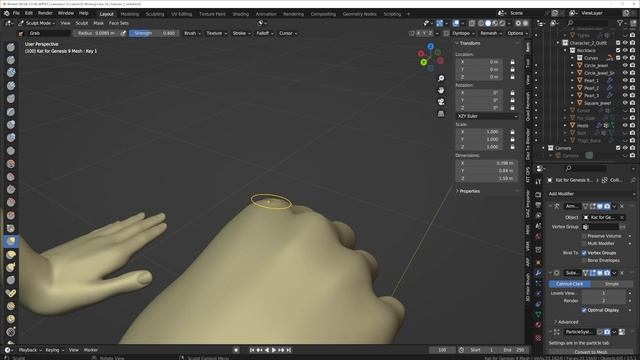Open the File menu

coord(16,13)
